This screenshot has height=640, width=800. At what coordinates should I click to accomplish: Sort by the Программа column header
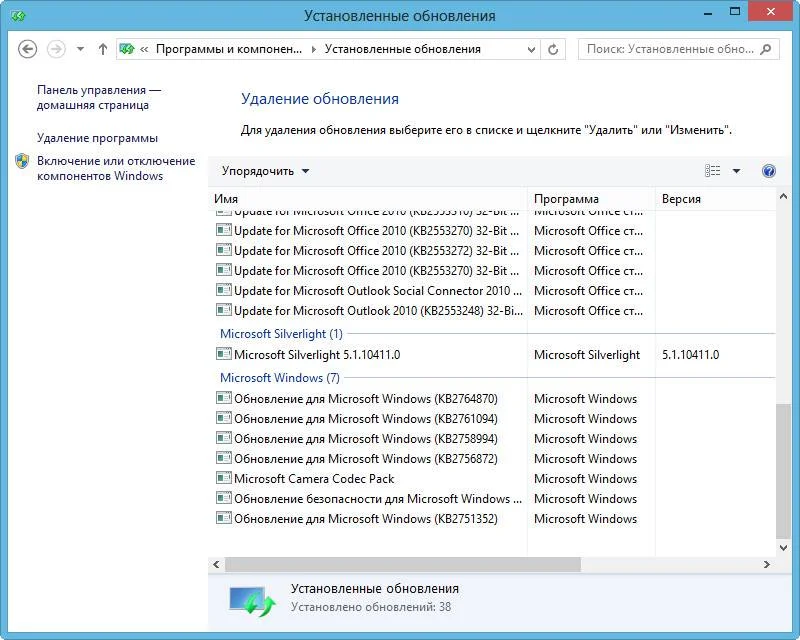[591, 199]
